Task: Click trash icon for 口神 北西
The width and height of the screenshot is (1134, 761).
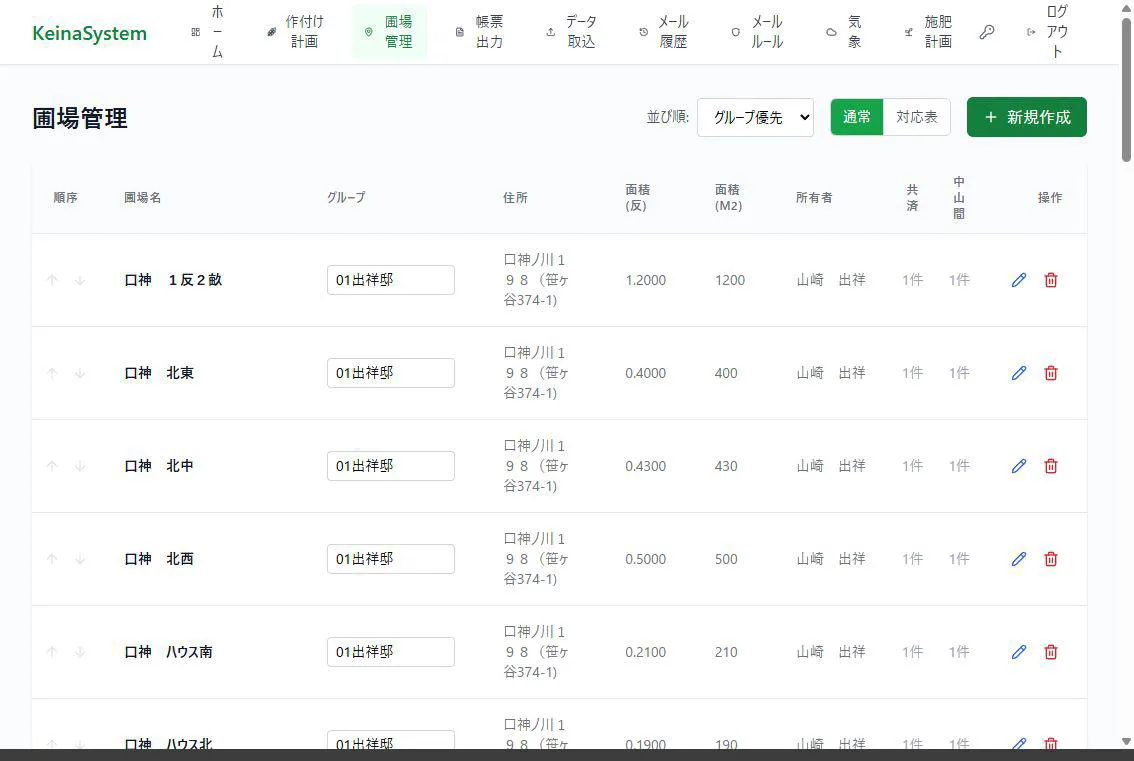Action: (x=1050, y=559)
